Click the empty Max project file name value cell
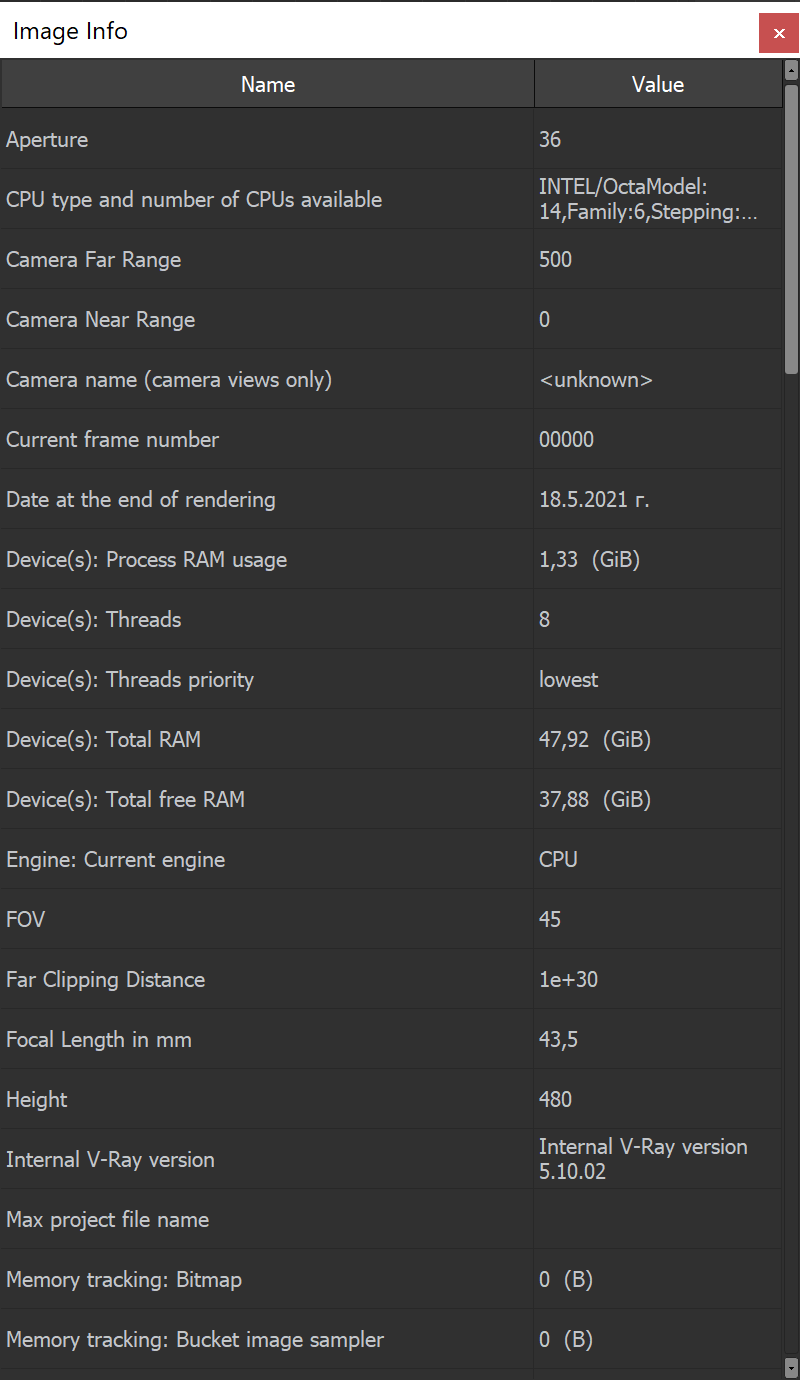Screen dimensions: 800x1380 (x=657, y=1219)
